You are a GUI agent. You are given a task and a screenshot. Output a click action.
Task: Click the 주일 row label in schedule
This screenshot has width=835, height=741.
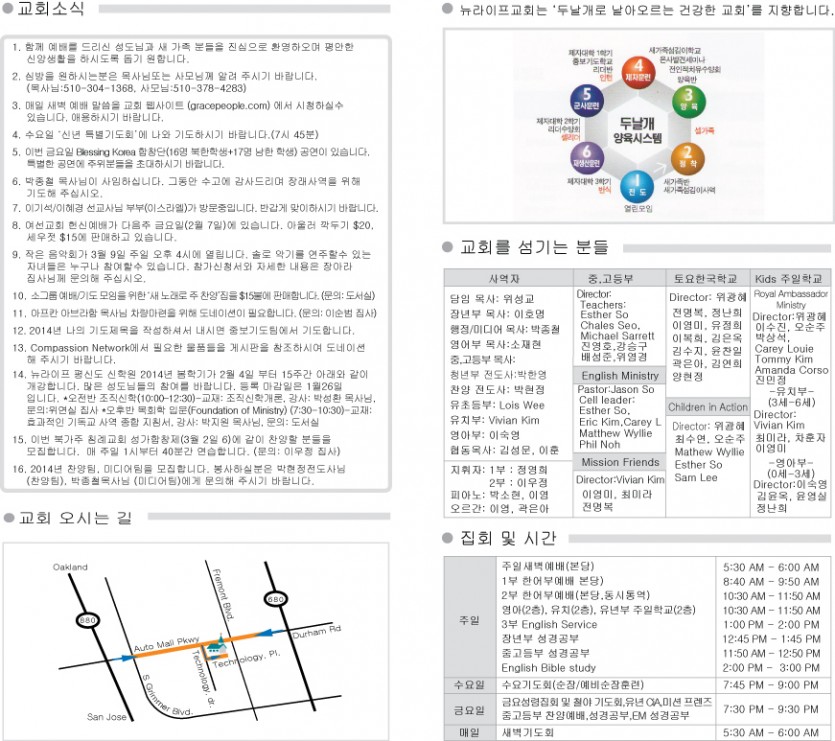coord(469,620)
